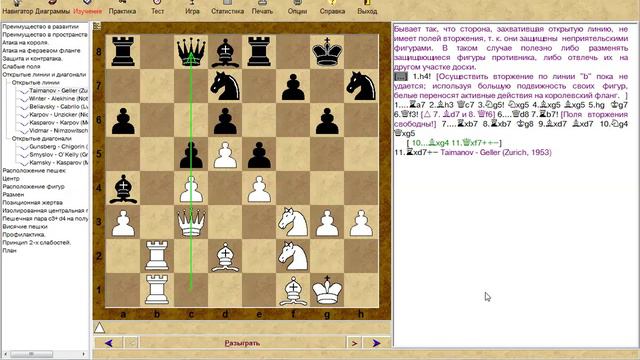Go to the next position with the blue right arrow
The height and width of the screenshot is (360, 640).
(x=376, y=343)
